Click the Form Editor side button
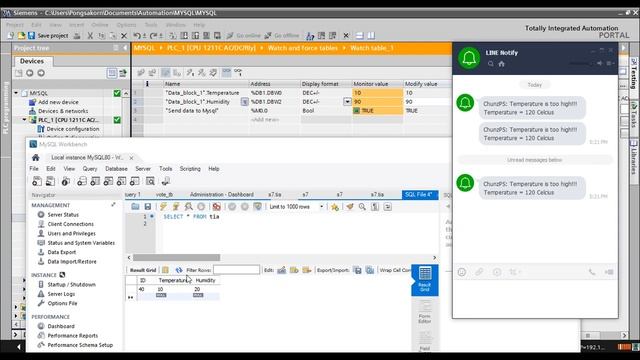 point(424,313)
